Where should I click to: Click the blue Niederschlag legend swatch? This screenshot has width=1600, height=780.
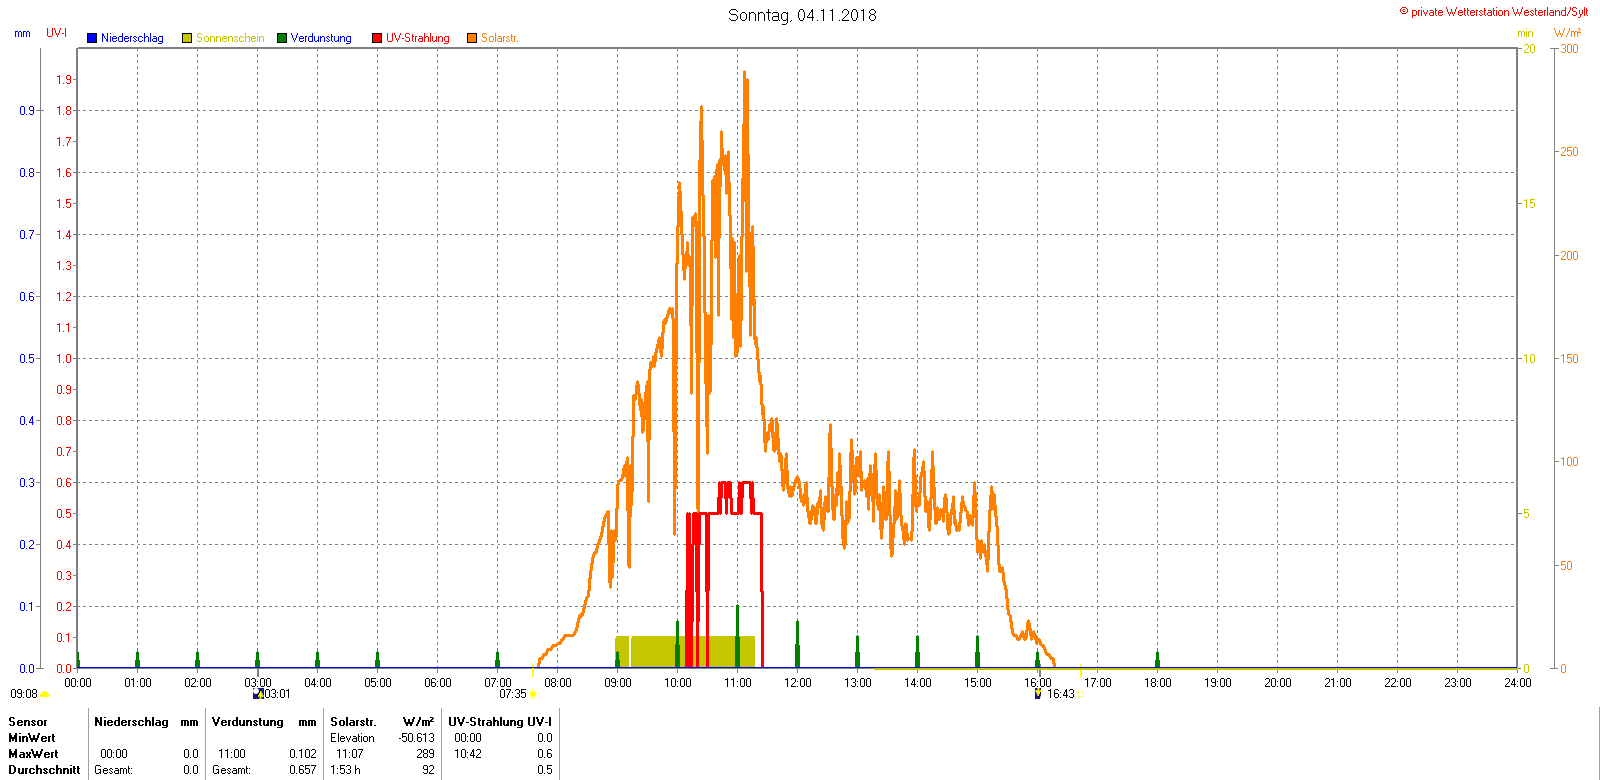[92, 38]
